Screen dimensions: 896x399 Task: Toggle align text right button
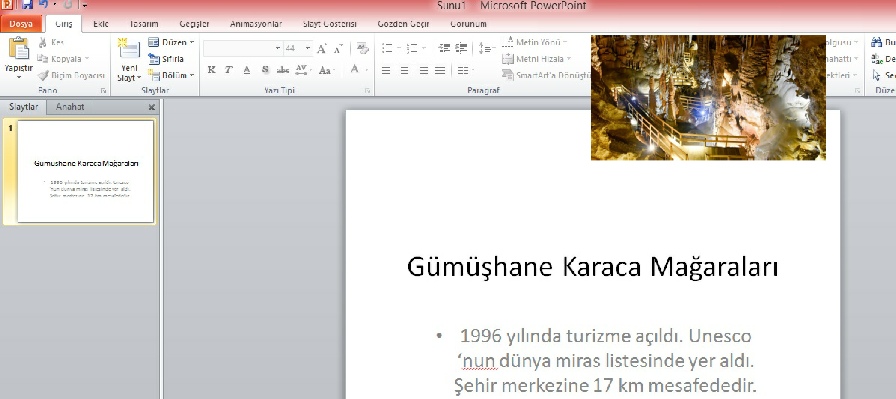(x=423, y=70)
